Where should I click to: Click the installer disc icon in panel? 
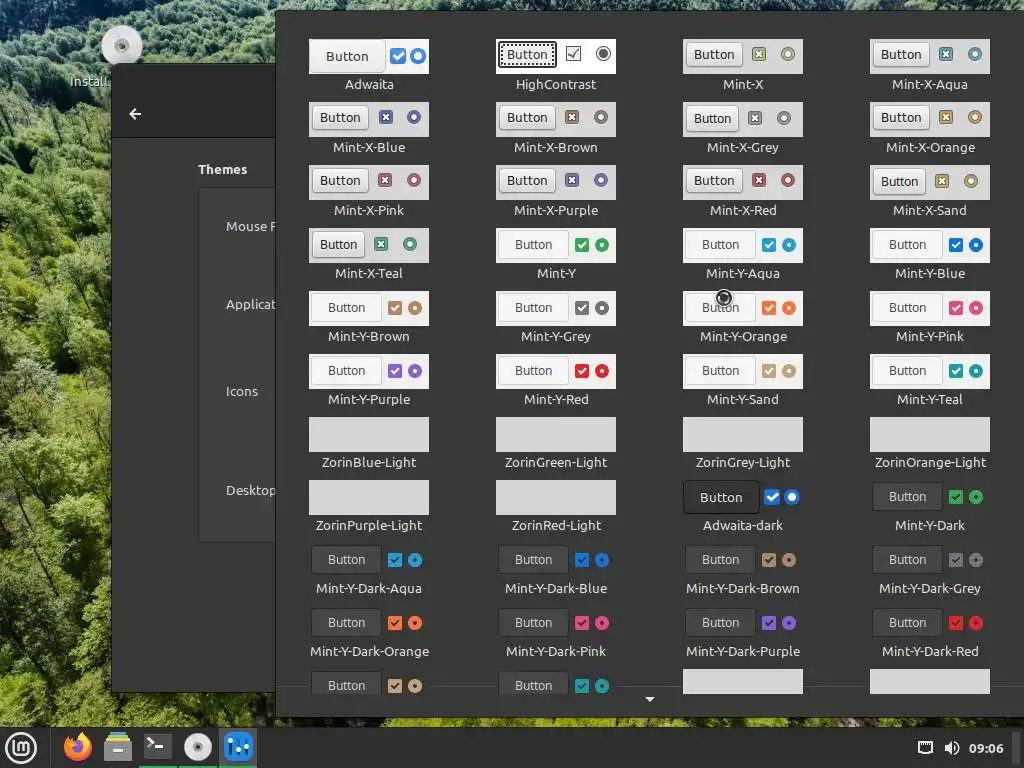(197, 747)
